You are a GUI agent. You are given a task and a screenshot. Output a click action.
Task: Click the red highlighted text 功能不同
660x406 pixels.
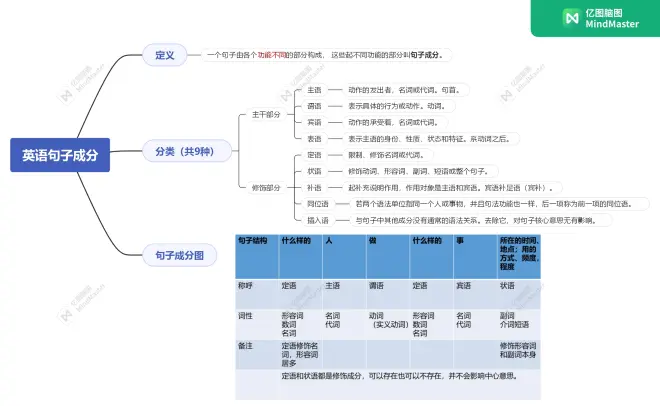coord(272,55)
